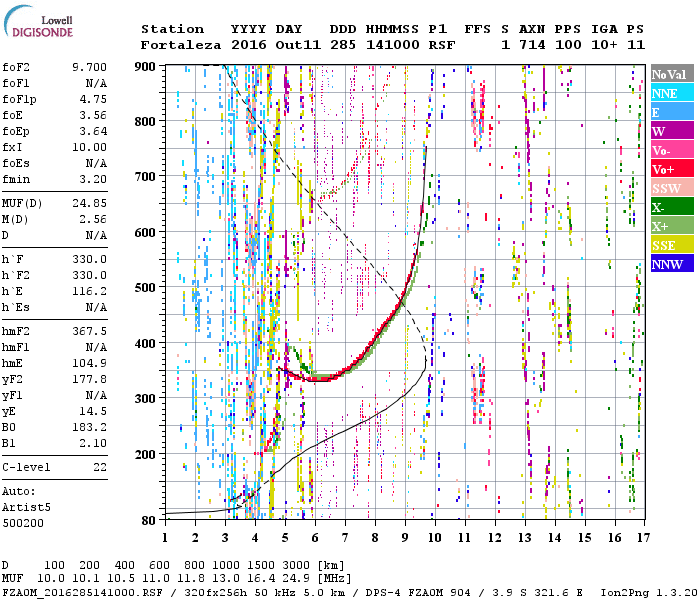
Task: Select the E legend swatch
Action: (x=672, y=112)
